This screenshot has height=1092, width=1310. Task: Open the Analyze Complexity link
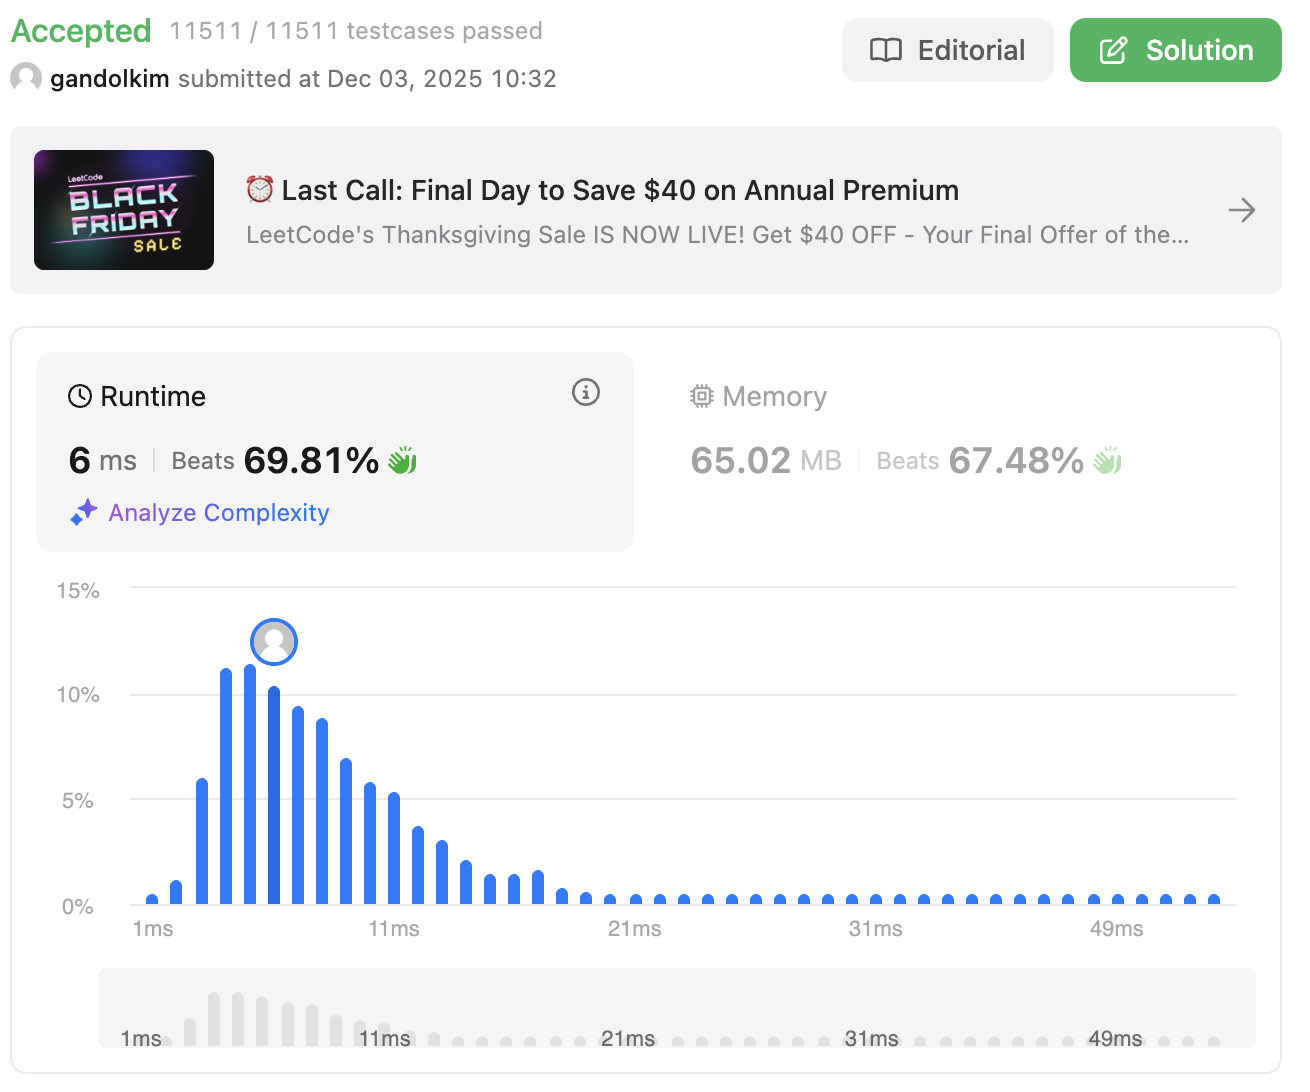pos(219,512)
